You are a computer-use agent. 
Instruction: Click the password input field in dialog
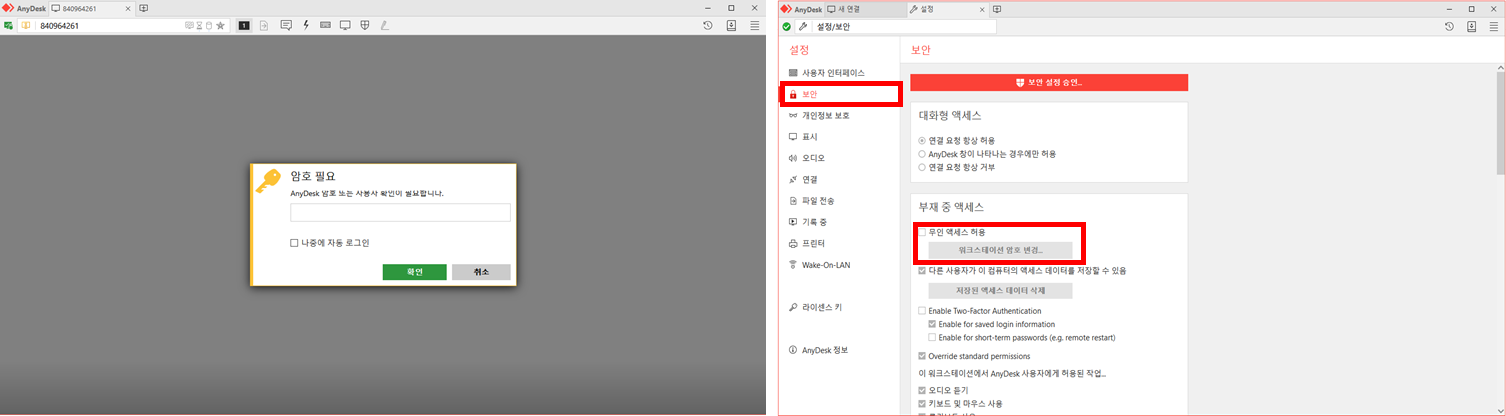coord(400,212)
